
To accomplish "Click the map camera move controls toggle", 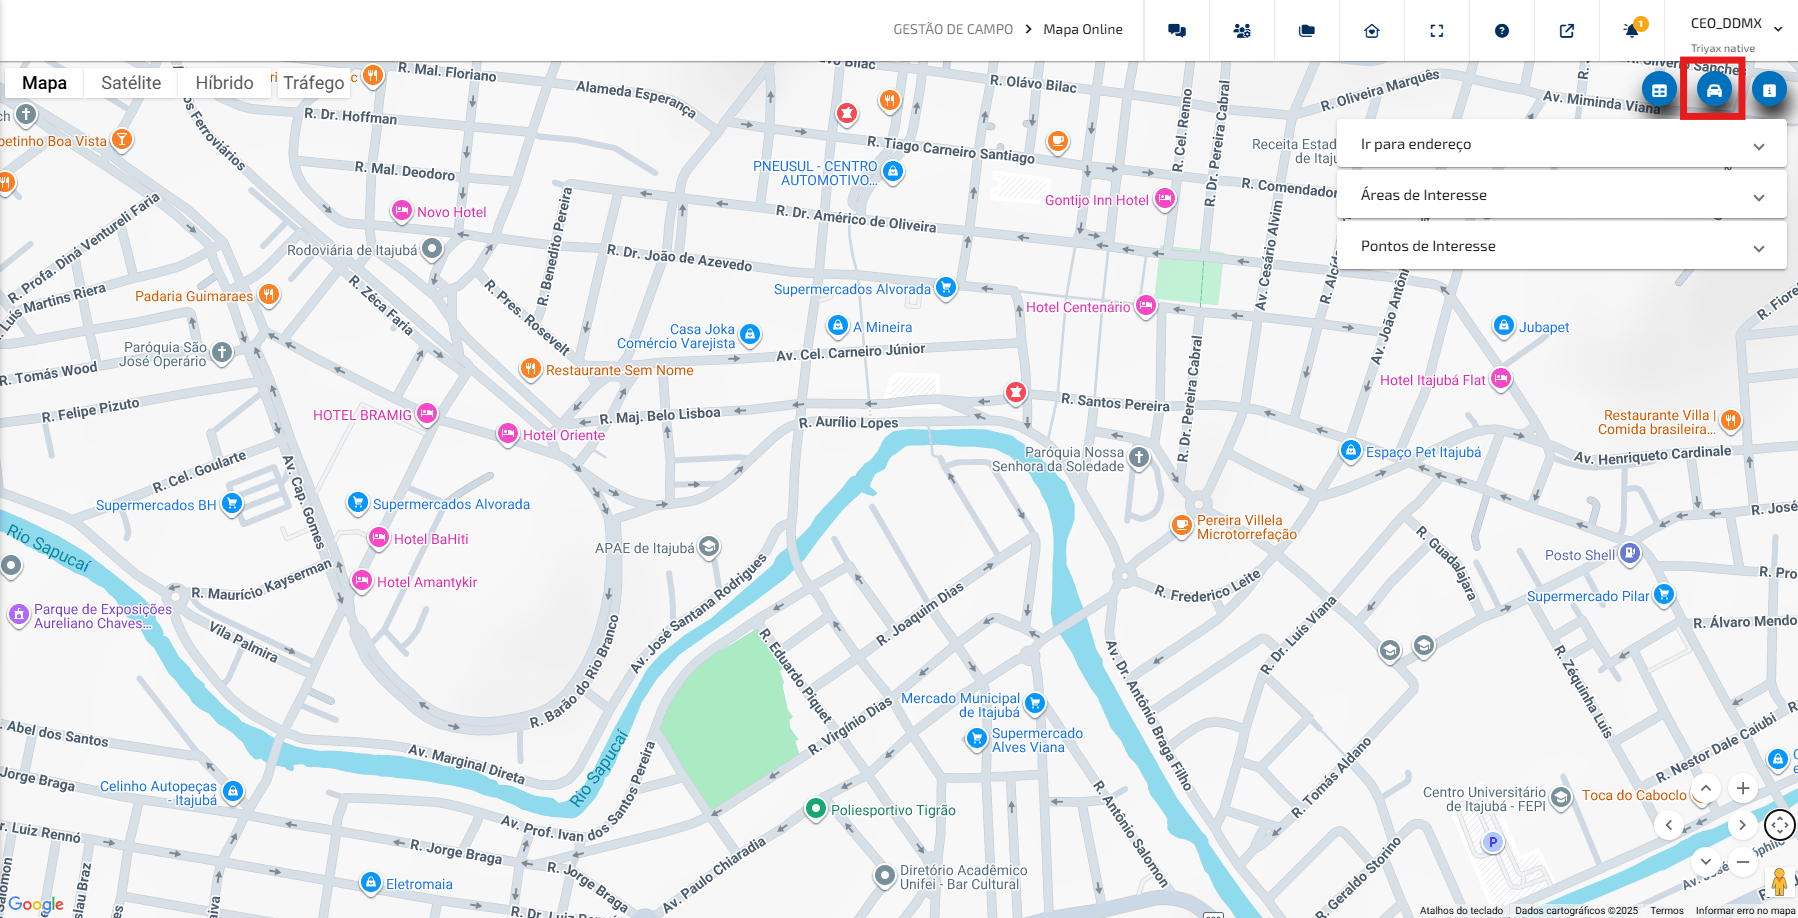I will [1780, 825].
